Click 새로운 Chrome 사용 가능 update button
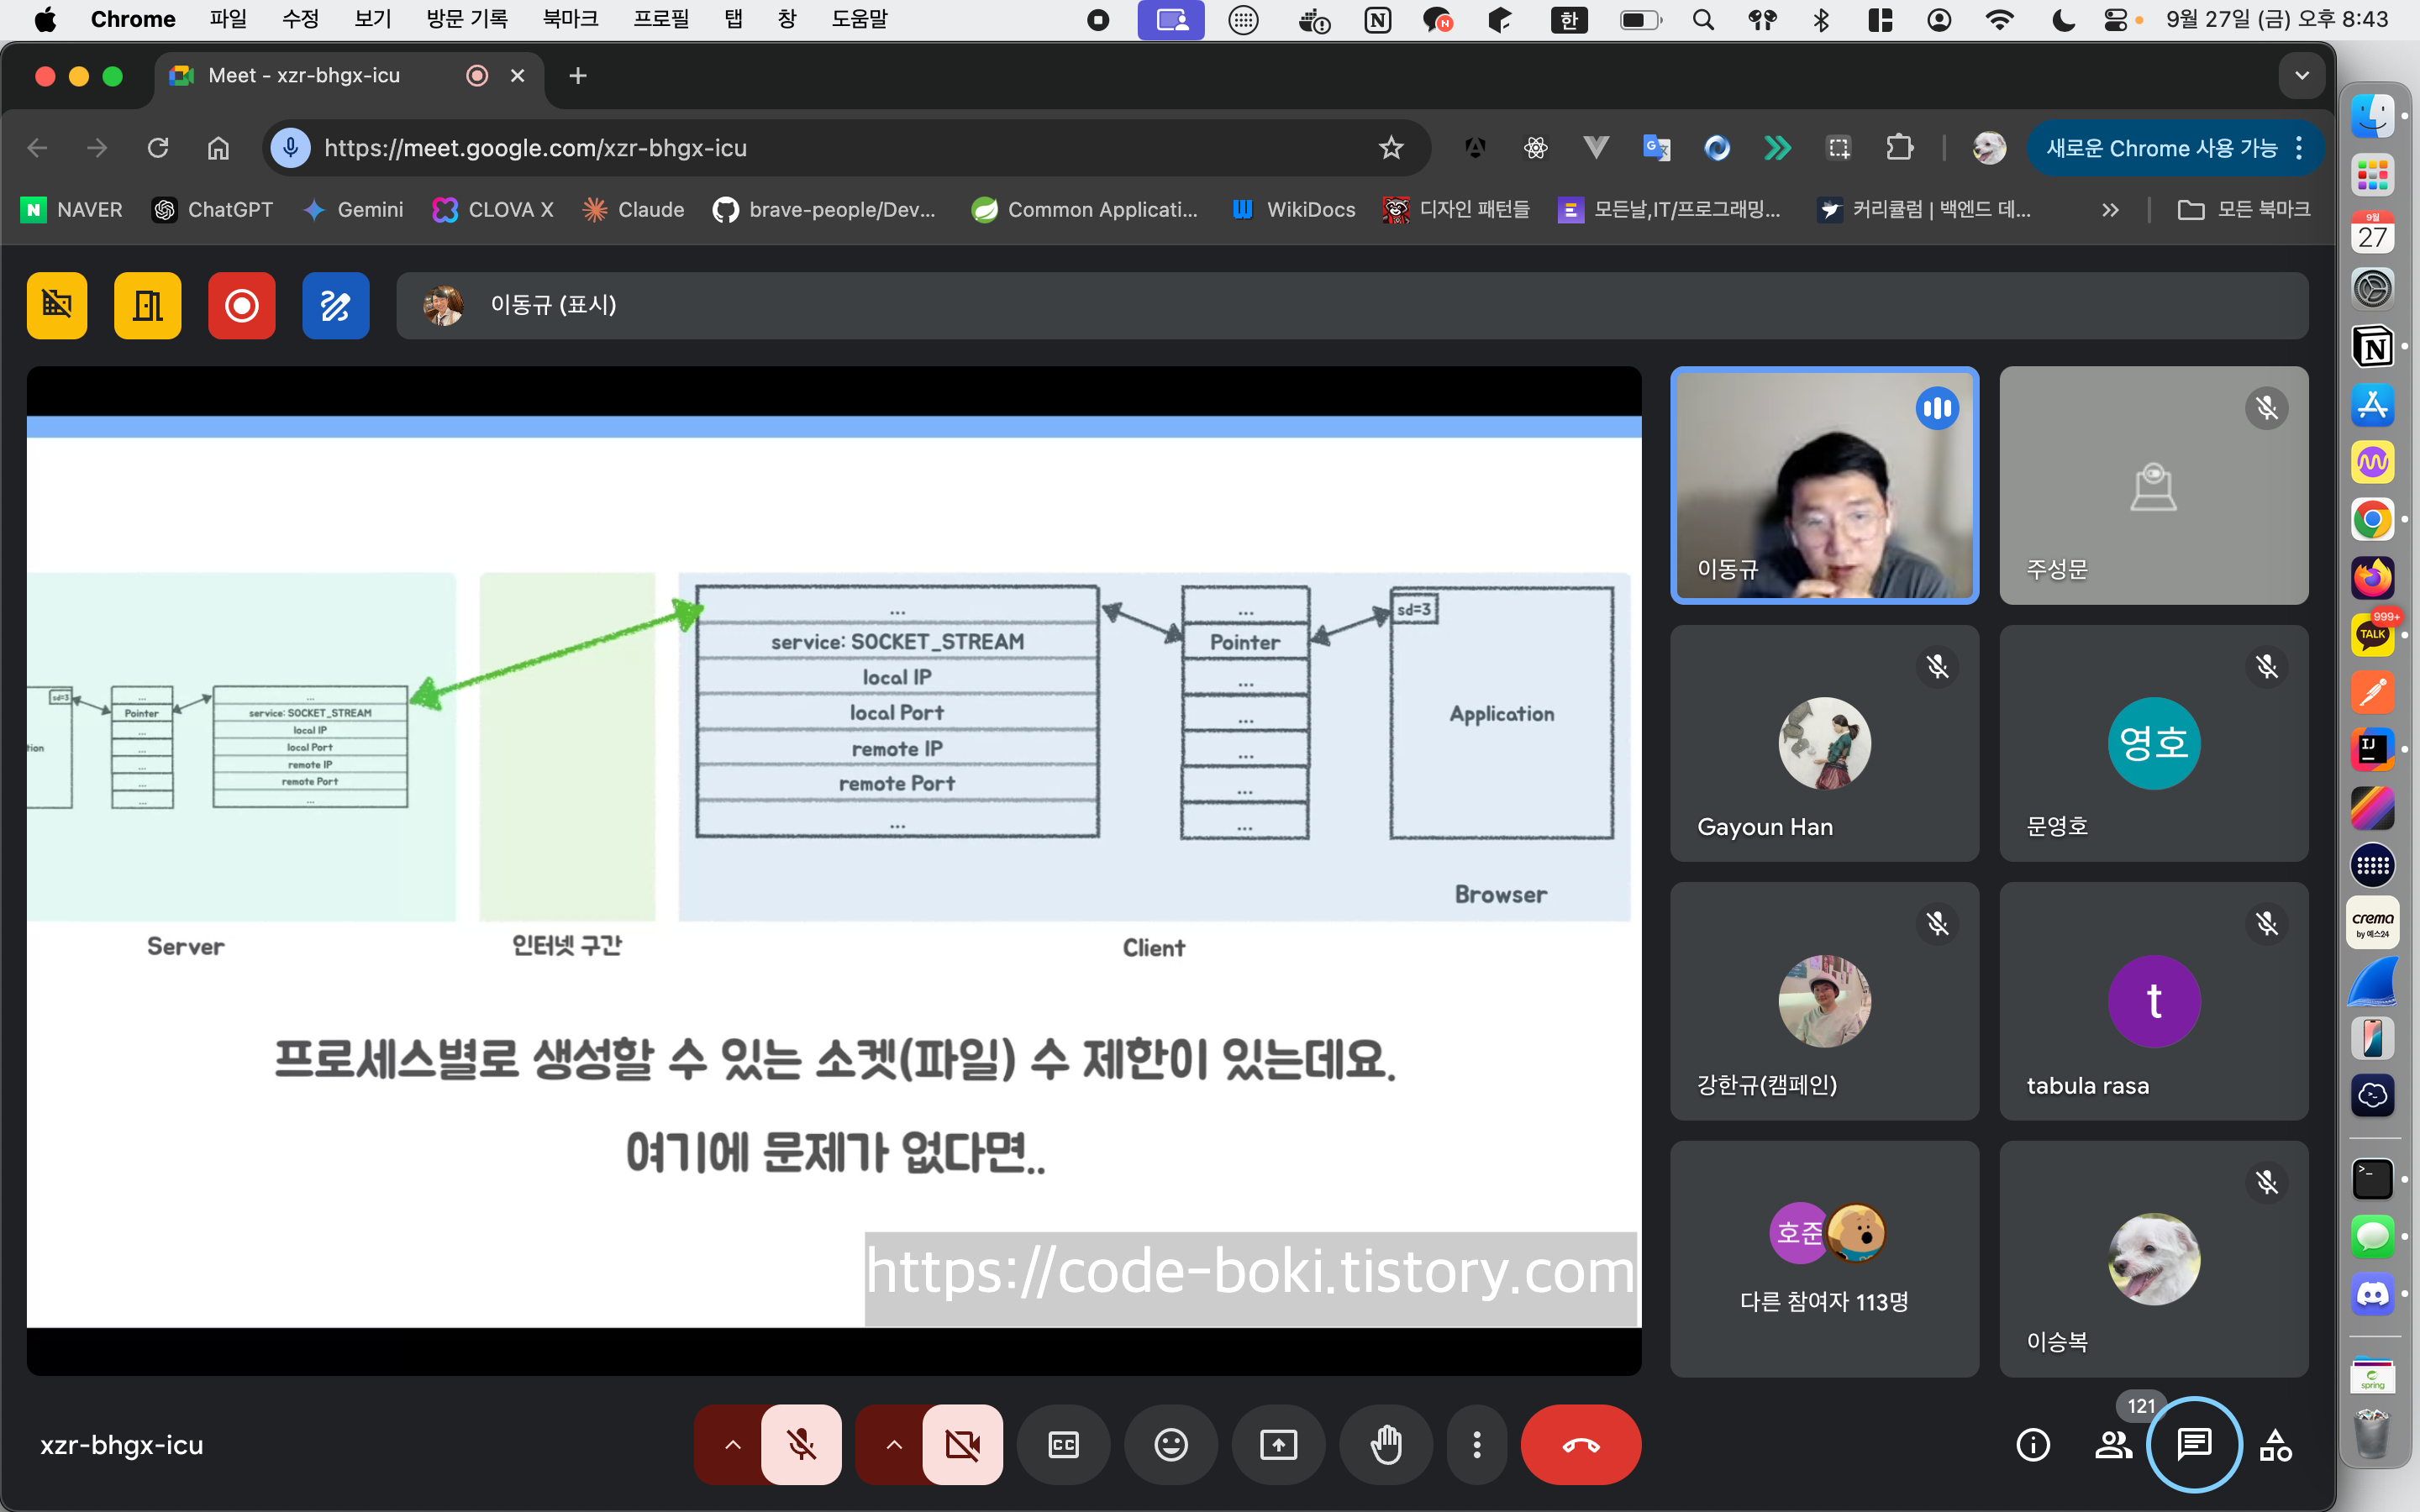2420x1512 pixels. [2162, 148]
